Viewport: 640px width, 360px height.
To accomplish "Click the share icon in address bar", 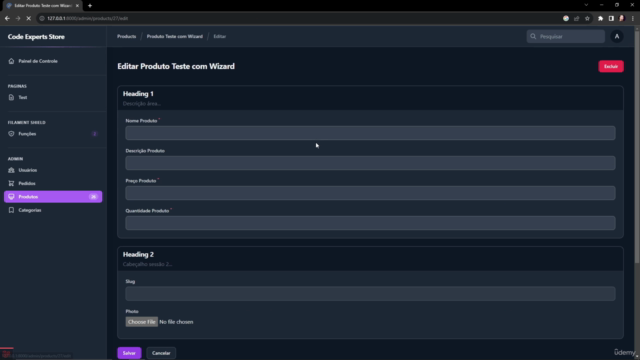I will pyautogui.click(x=576, y=18).
